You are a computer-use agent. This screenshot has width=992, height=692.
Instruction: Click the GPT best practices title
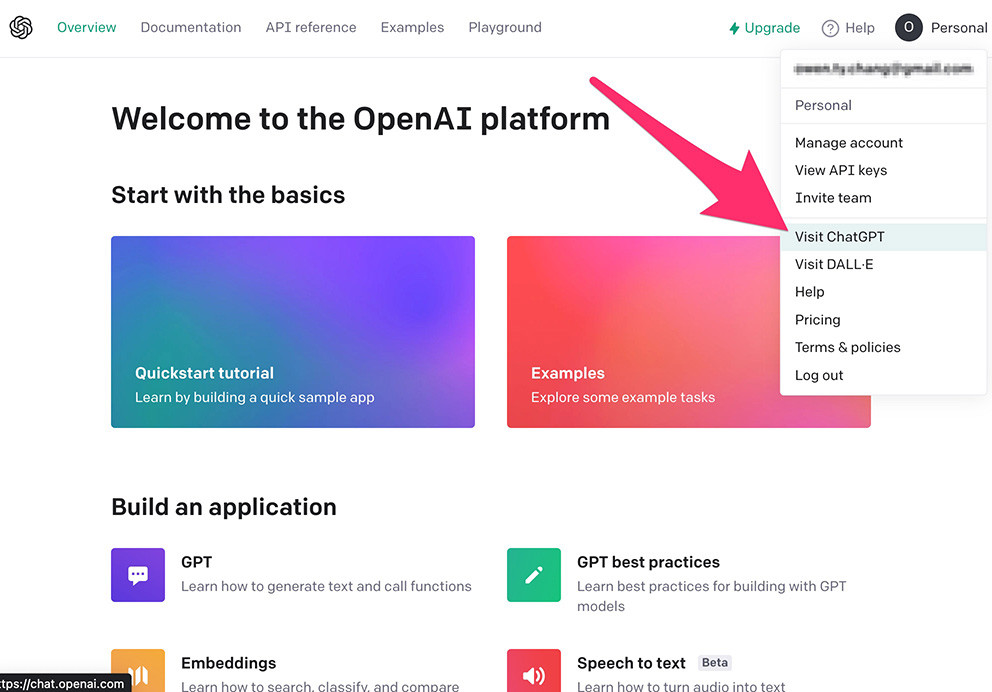[648, 562]
